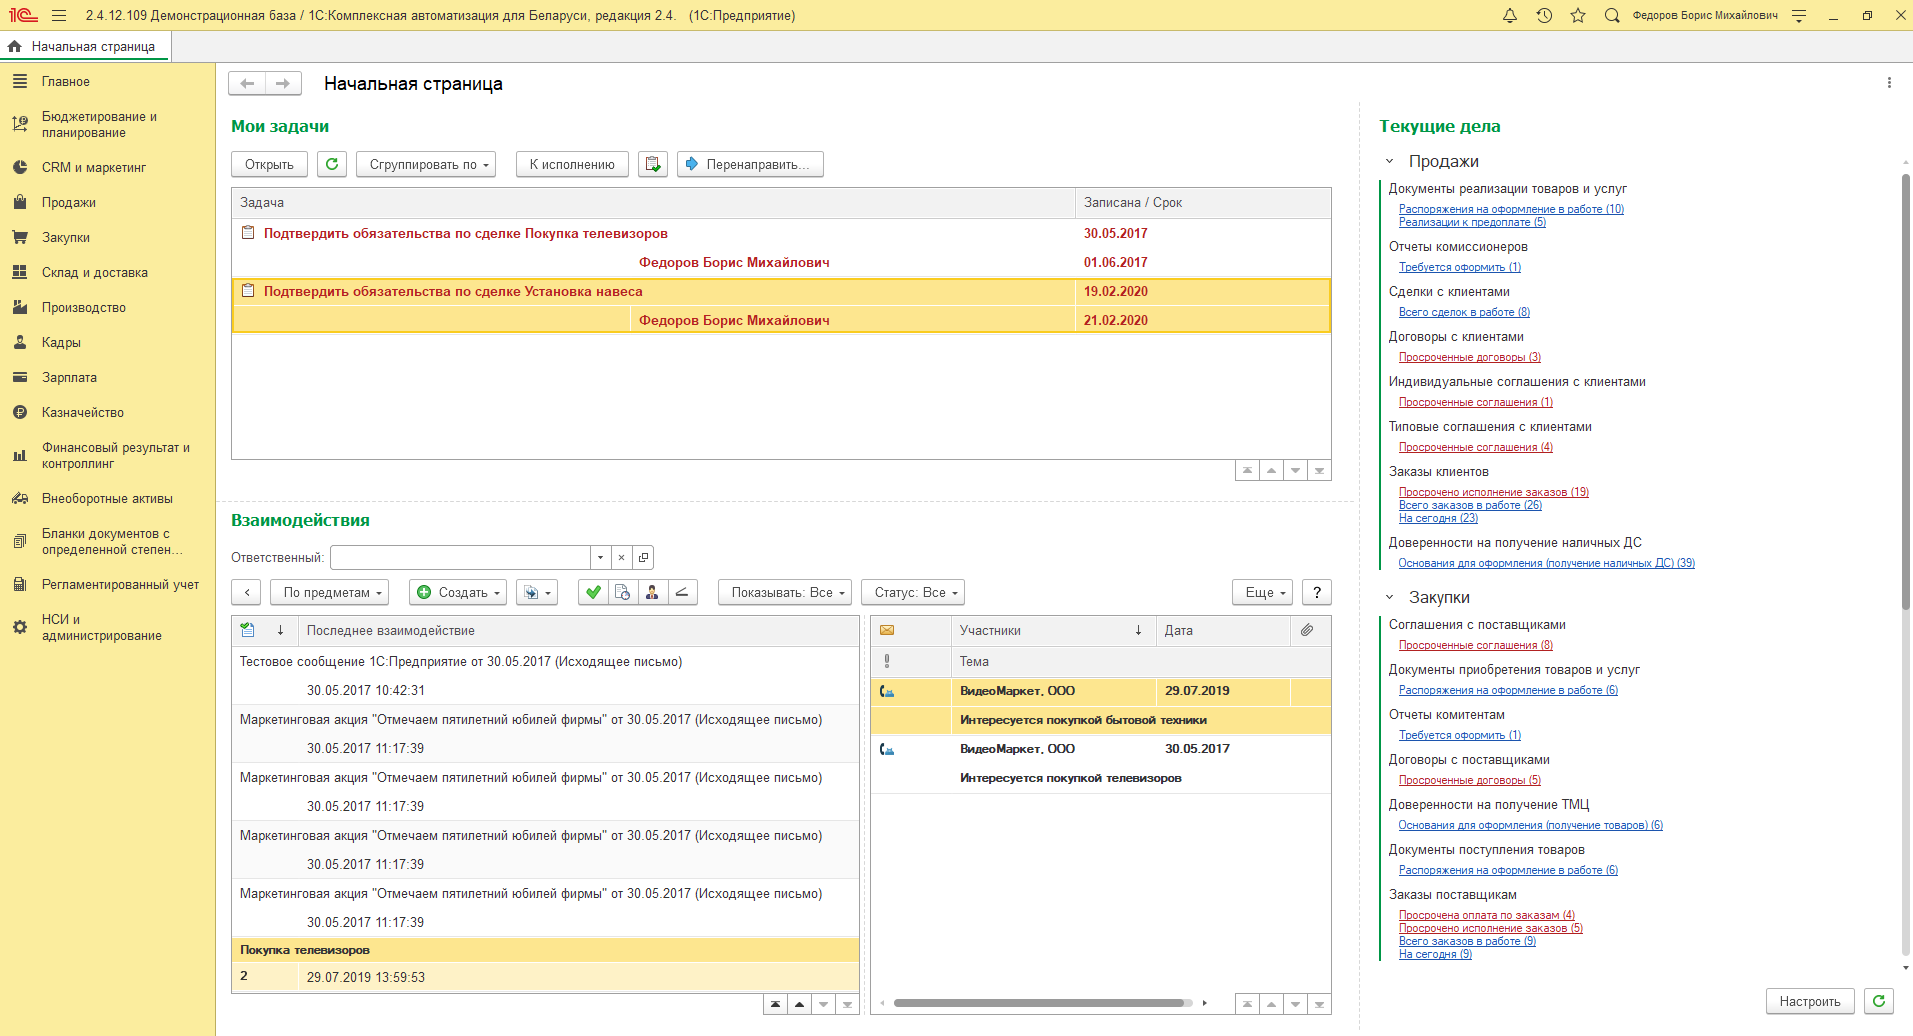Collapse the Продажи section in Текущие дела

(1389, 161)
